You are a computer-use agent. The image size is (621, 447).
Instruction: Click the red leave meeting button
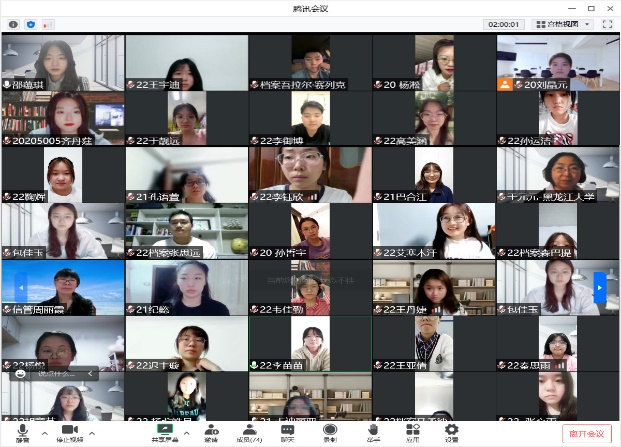click(x=586, y=433)
